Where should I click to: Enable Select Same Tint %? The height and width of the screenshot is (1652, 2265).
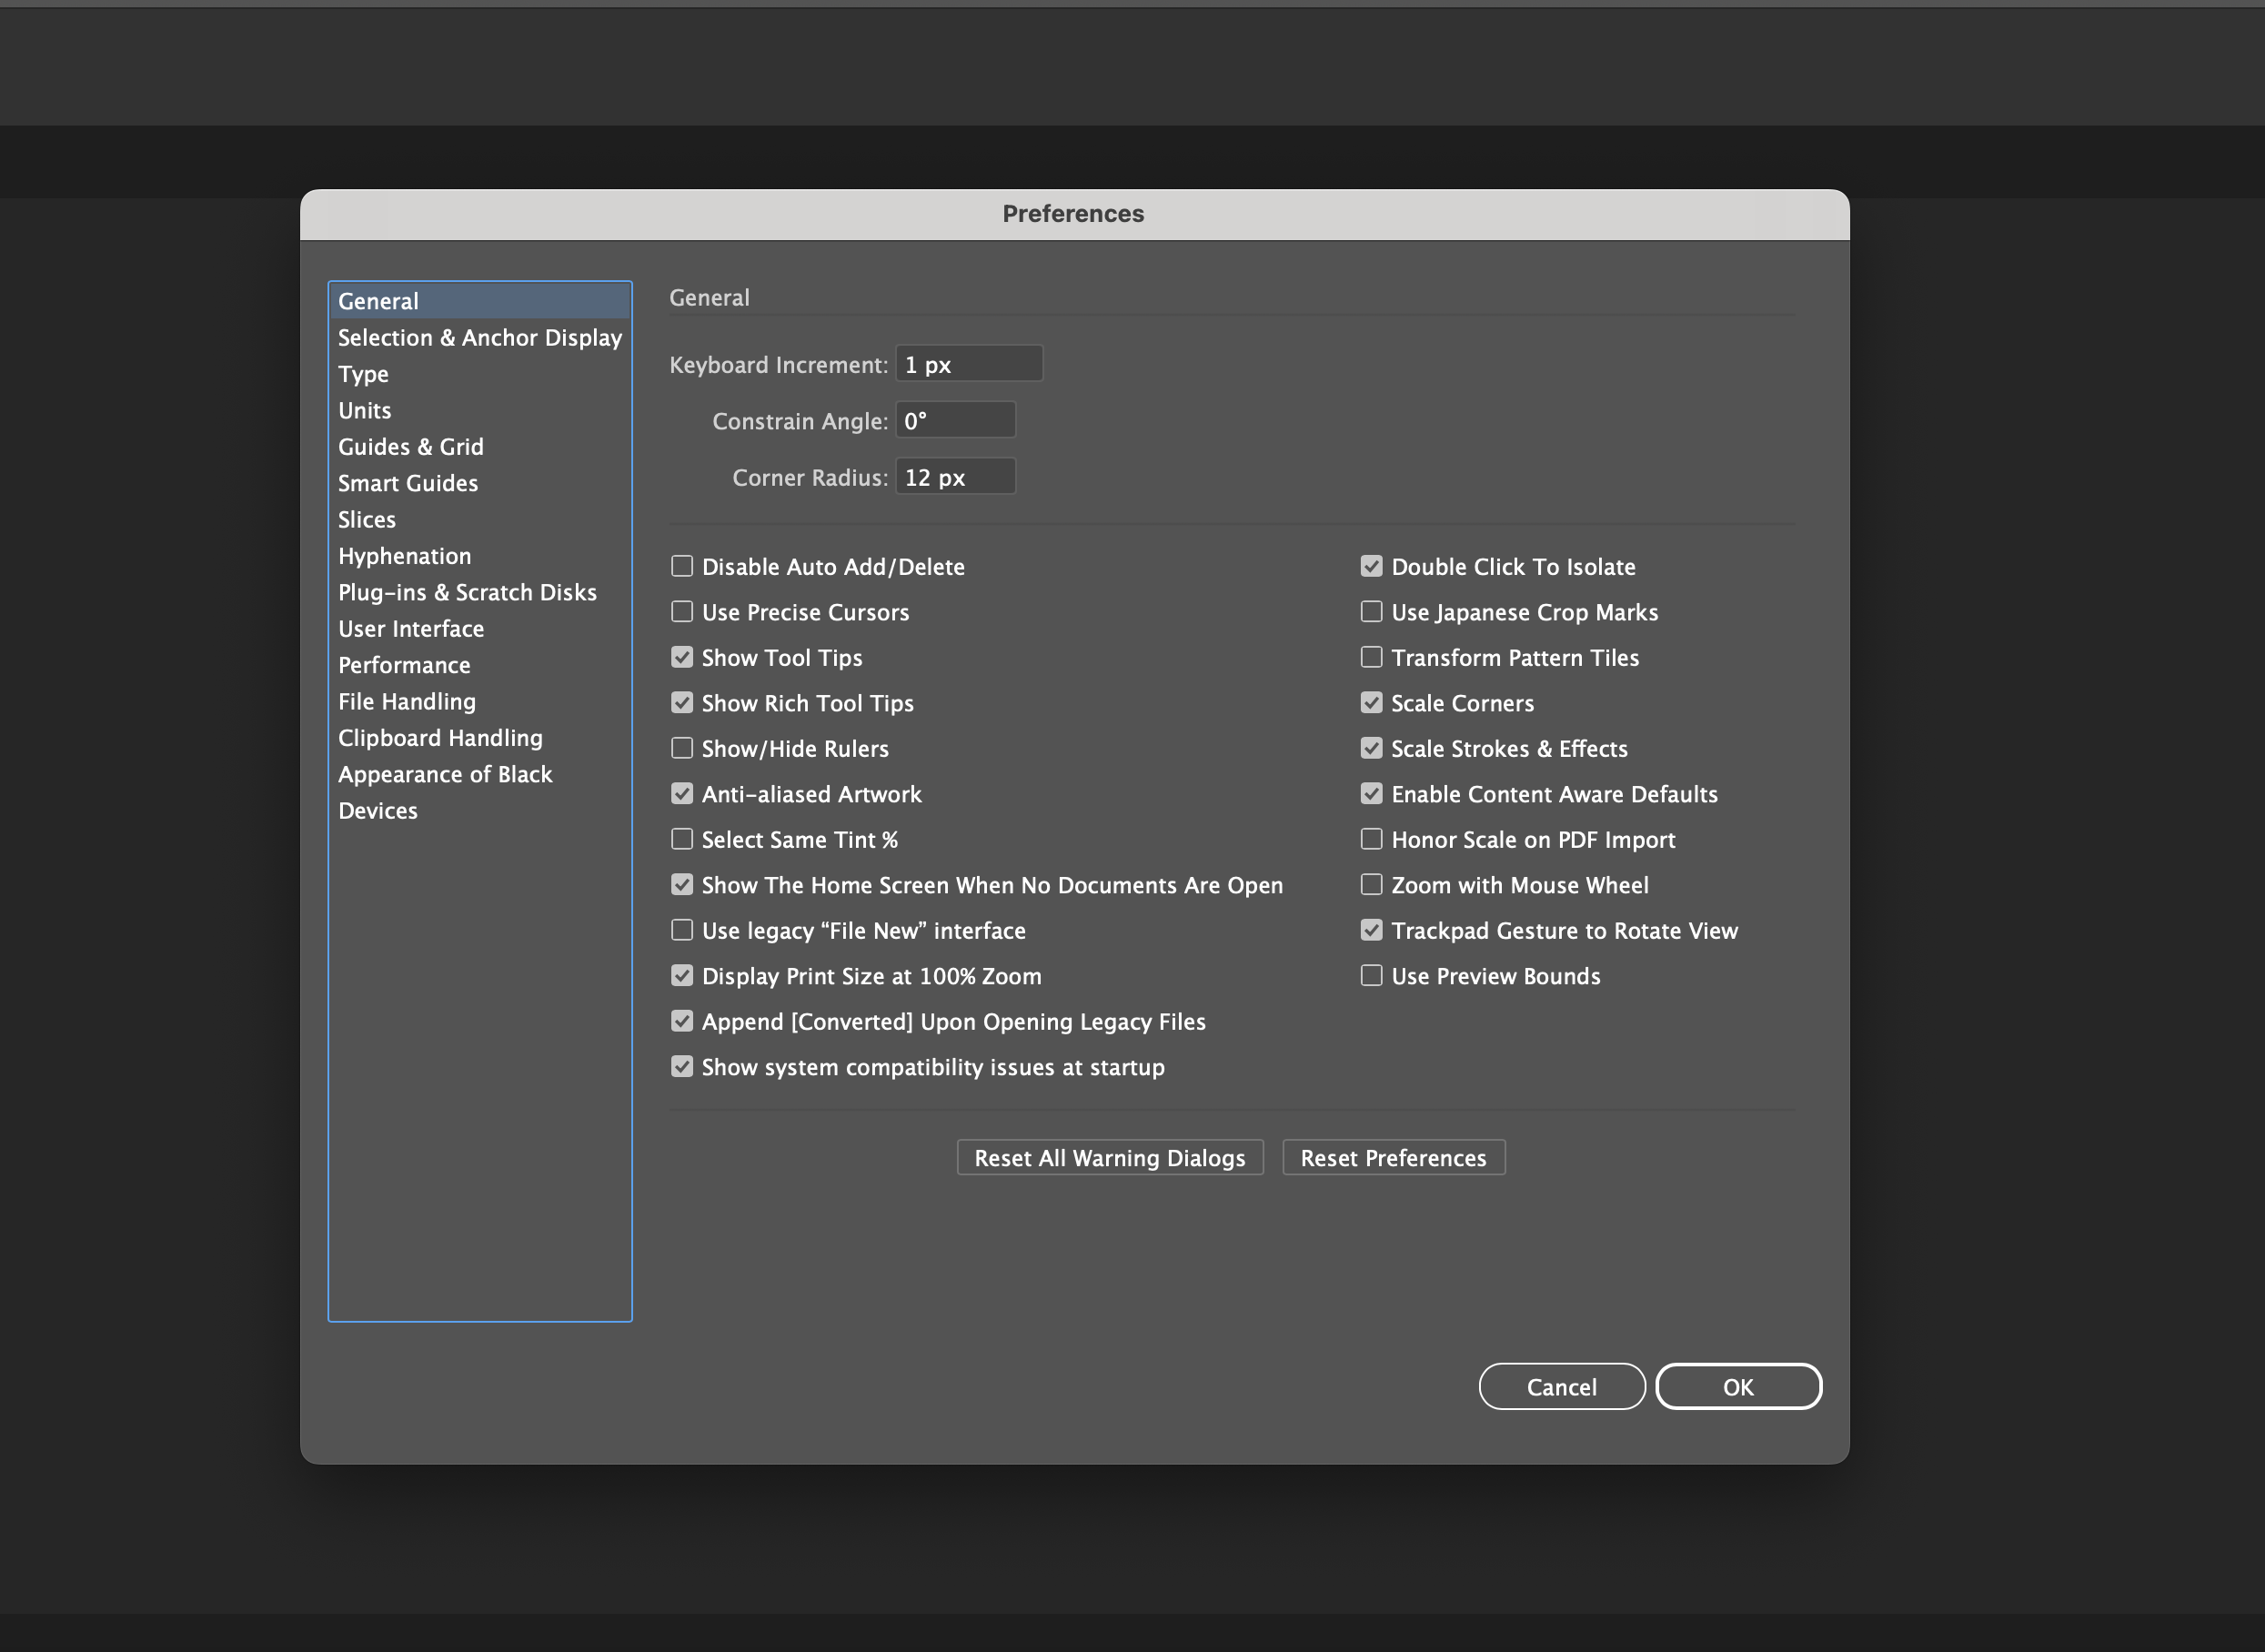tap(682, 839)
